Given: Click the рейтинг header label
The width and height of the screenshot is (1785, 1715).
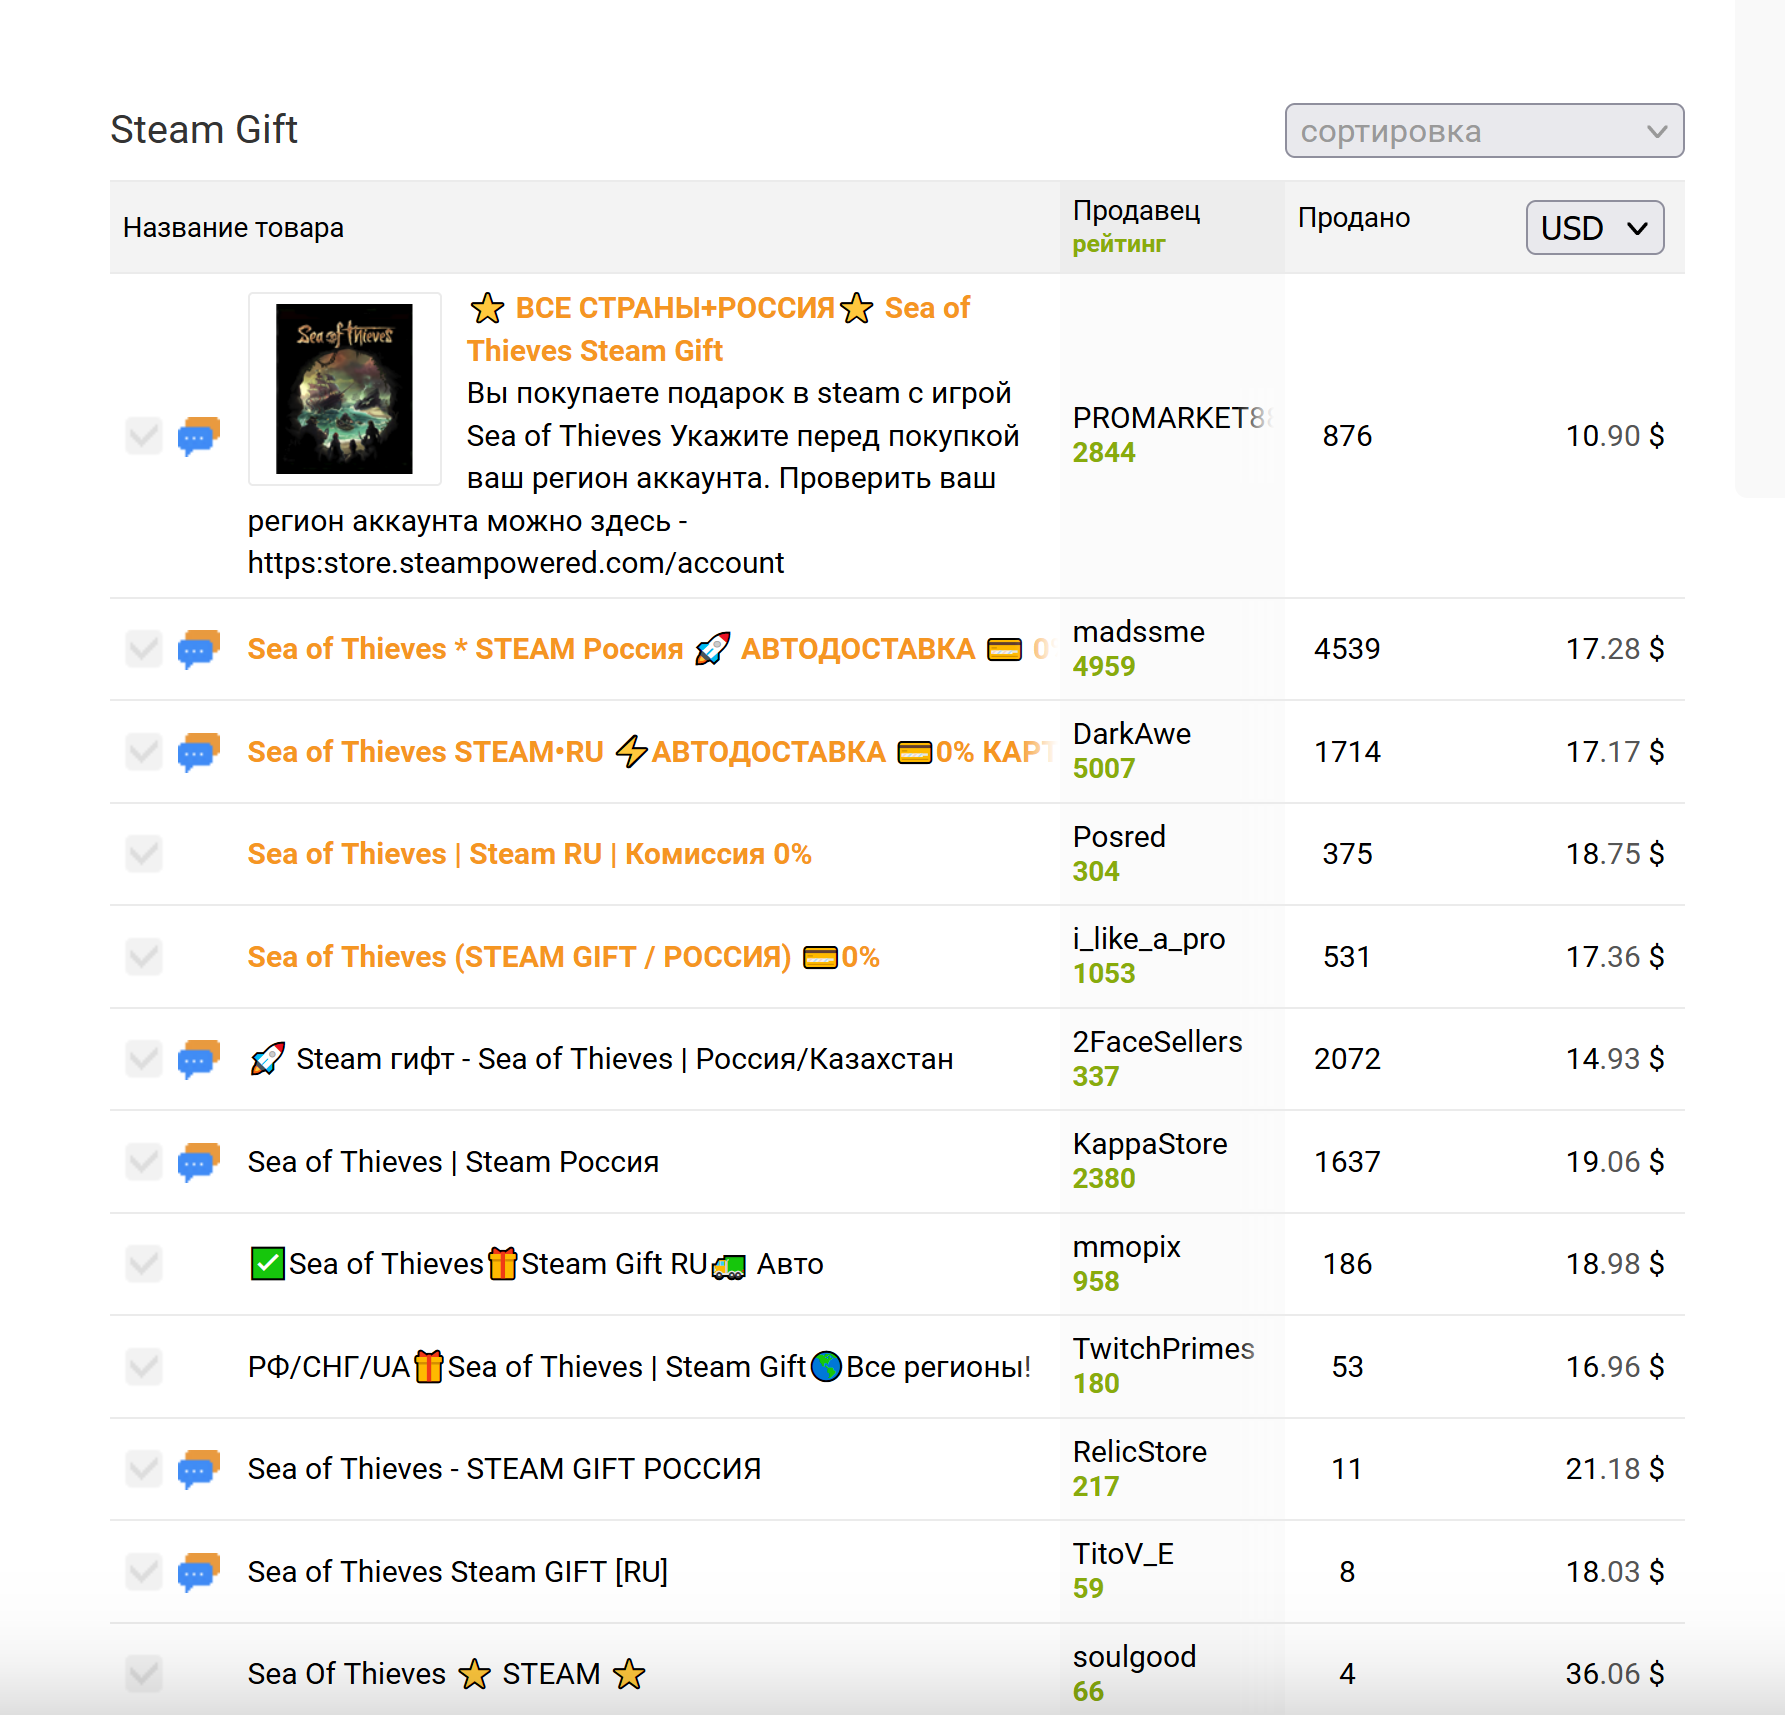Looking at the screenshot, I should coord(1119,244).
